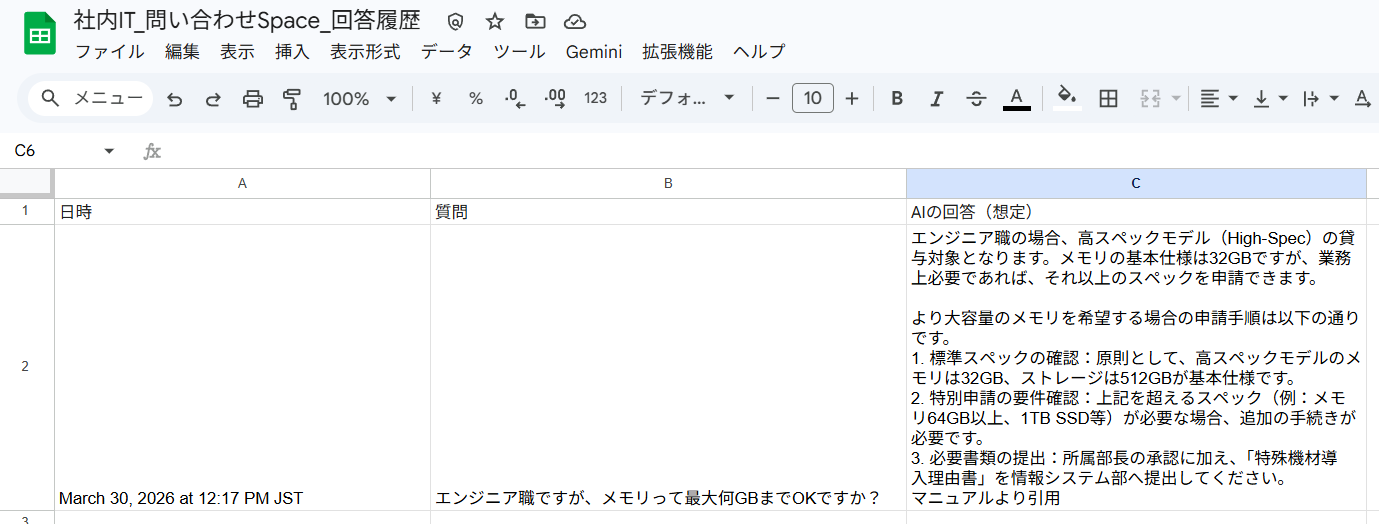Click the 123 number format button
1379x524 pixels.
coord(596,98)
